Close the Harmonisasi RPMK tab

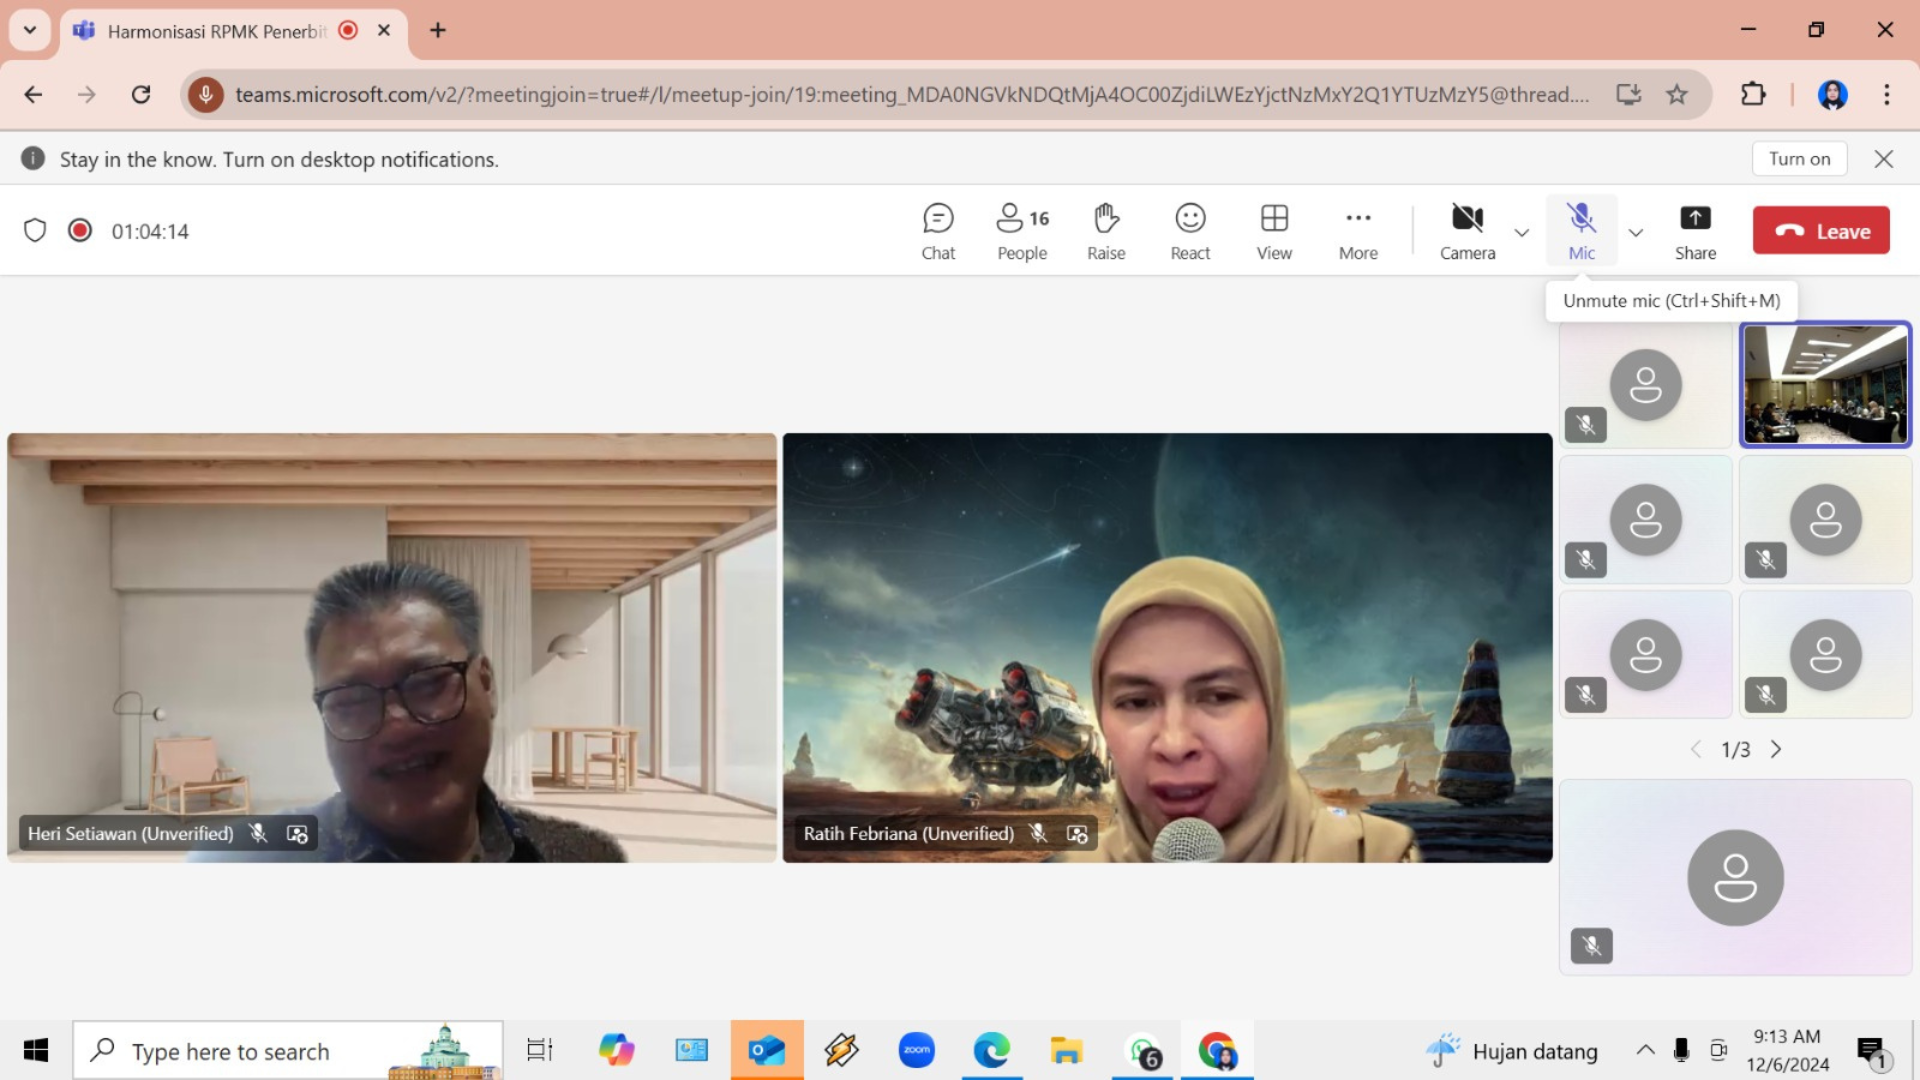(384, 31)
